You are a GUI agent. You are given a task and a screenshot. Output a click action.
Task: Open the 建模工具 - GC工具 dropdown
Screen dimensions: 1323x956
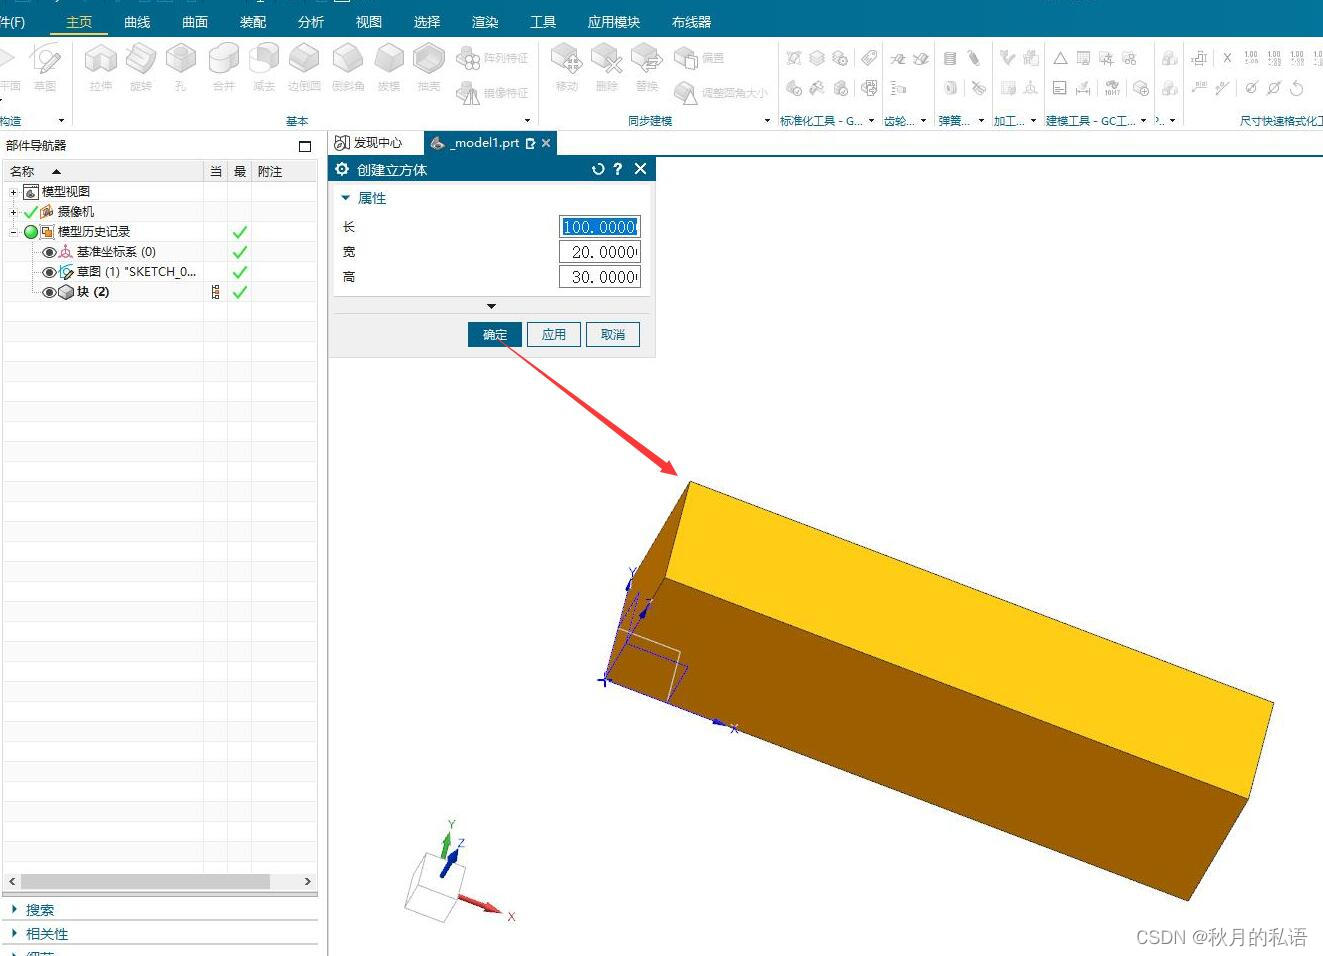click(1143, 121)
